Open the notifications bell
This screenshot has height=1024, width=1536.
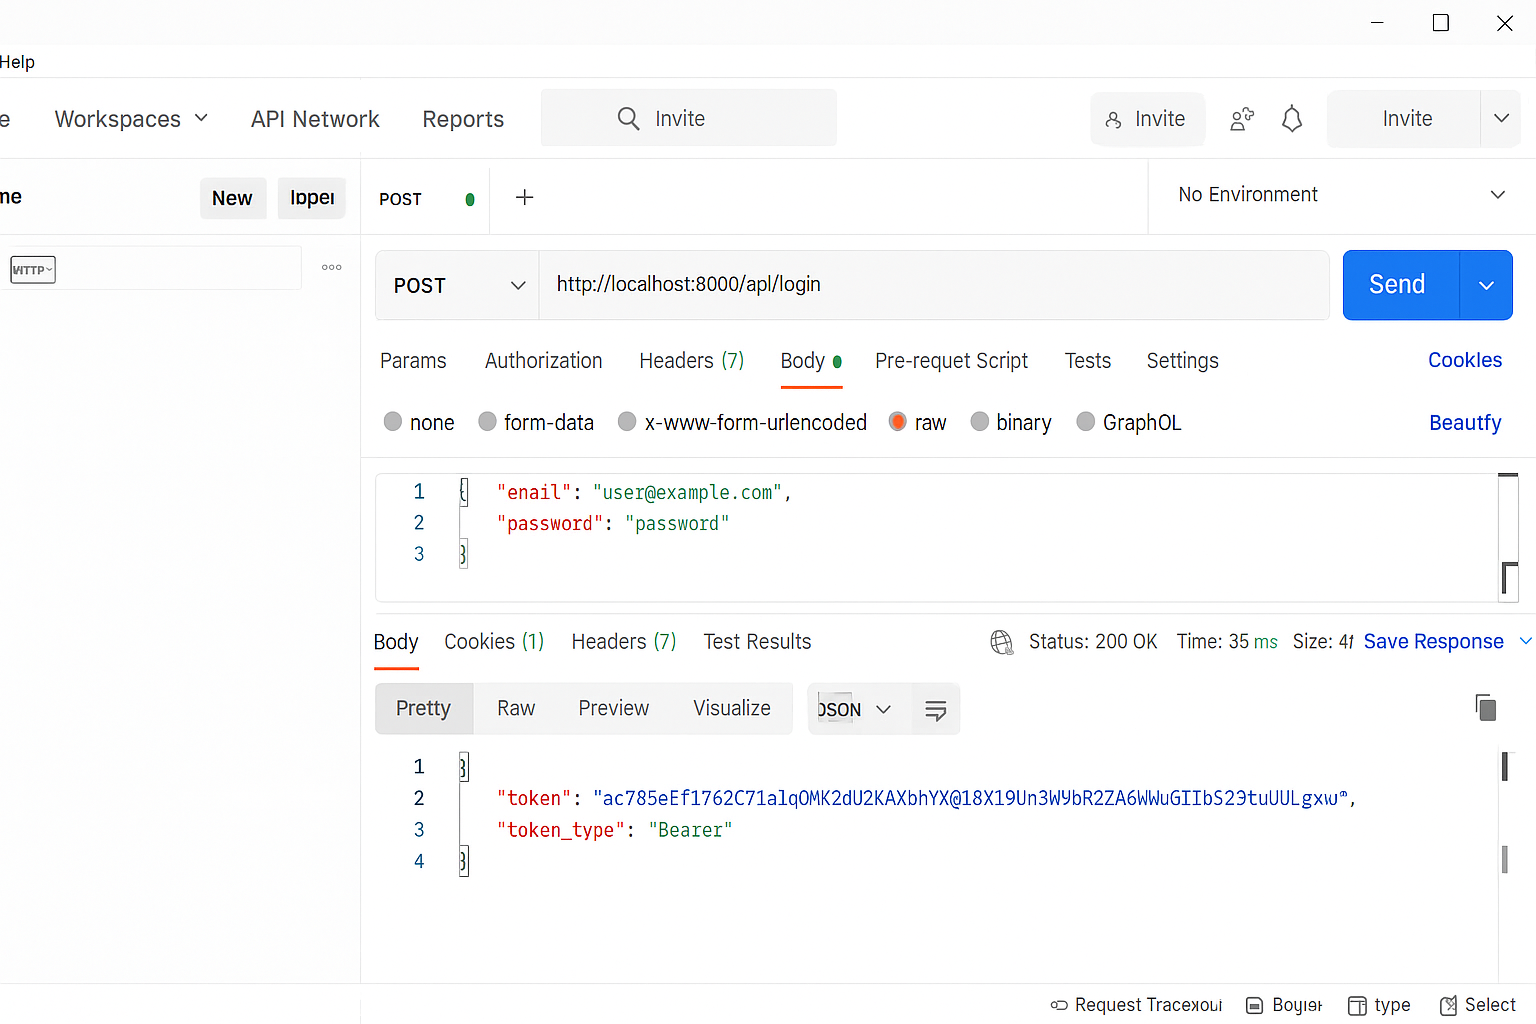pos(1291,118)
